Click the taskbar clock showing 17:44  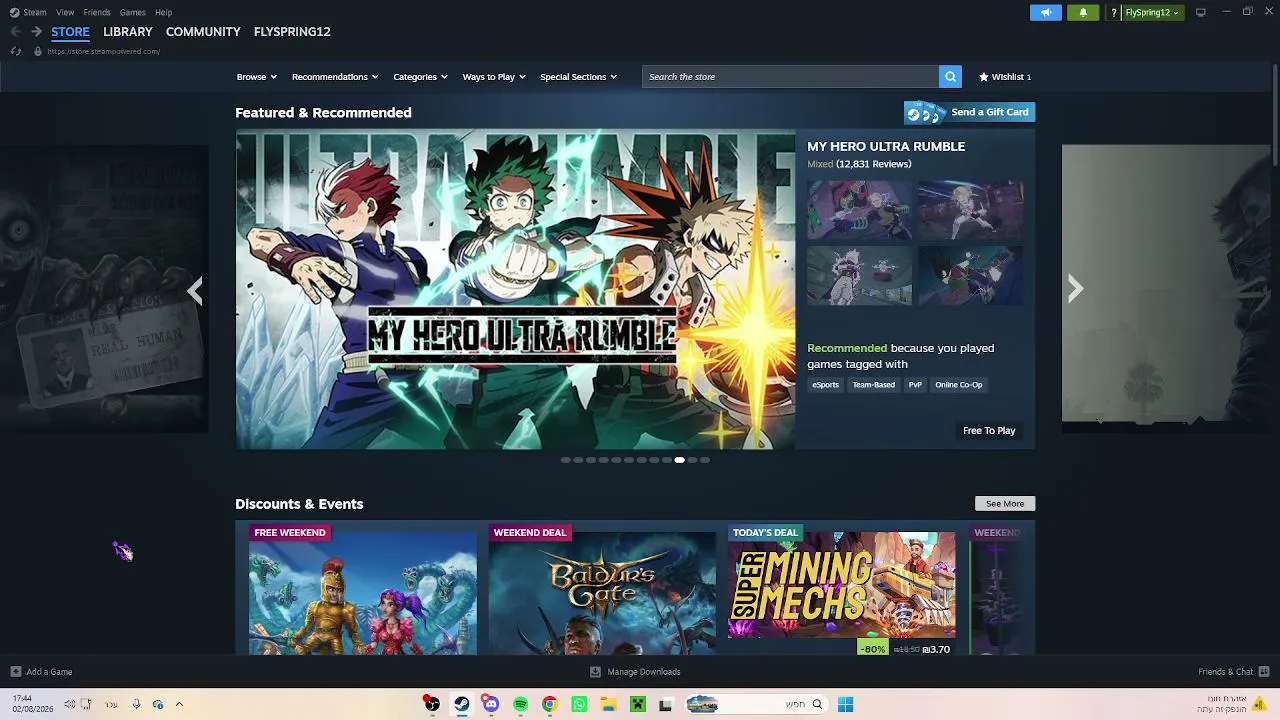pyautogui.click(x=32, y=704)
